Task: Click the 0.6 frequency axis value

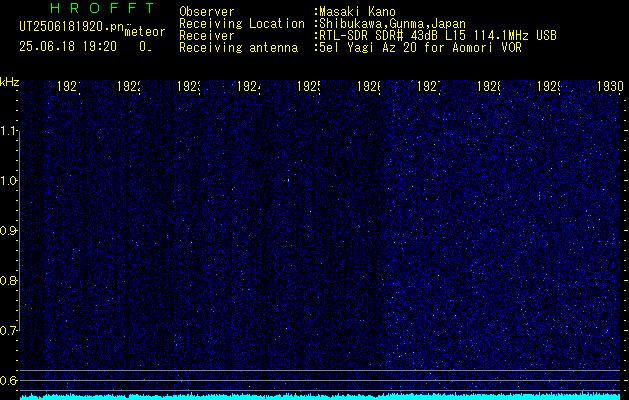Action: 8,380
